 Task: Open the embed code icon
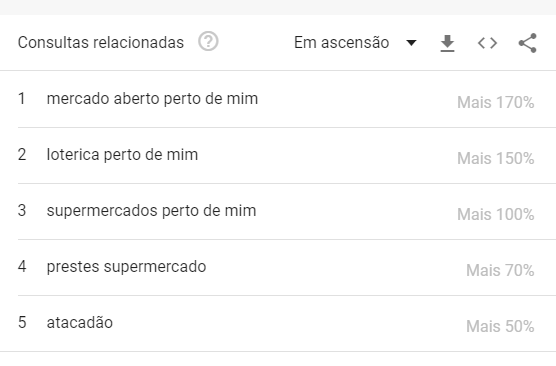(x=488, y=43)
